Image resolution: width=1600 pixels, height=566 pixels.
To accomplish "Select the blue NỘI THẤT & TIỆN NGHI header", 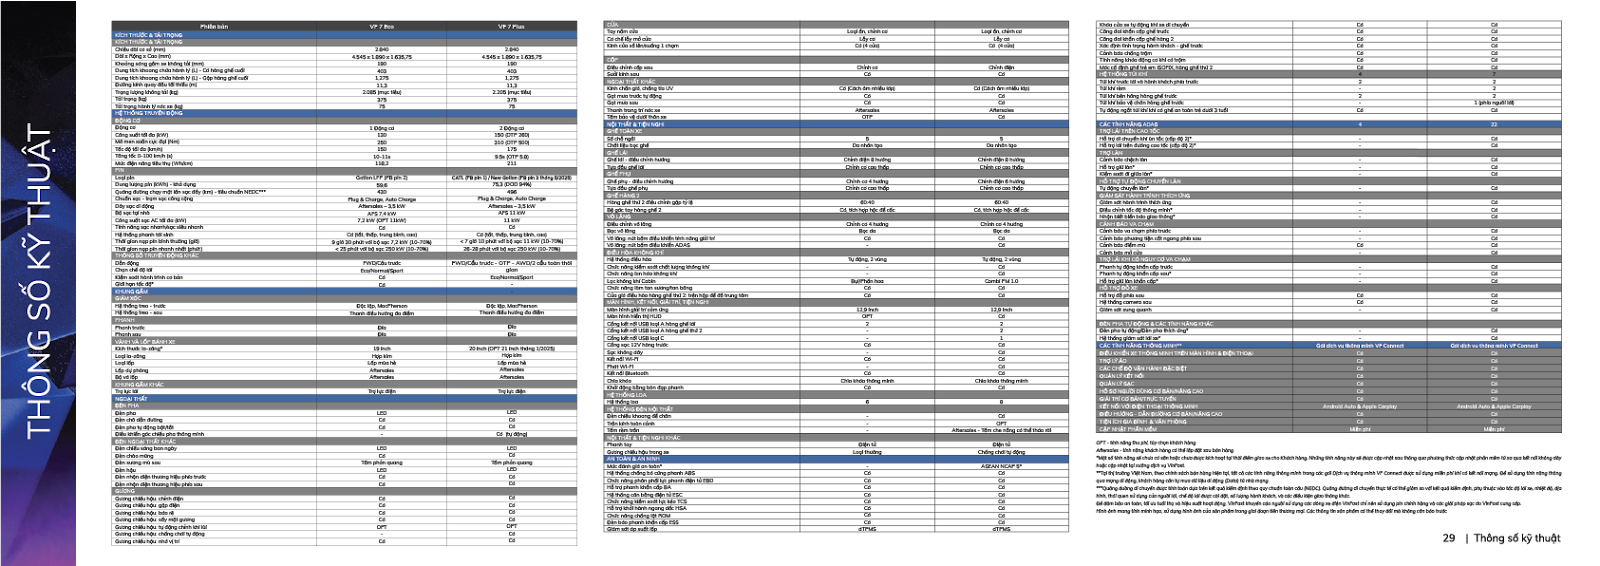I will (x=635, y=124).
